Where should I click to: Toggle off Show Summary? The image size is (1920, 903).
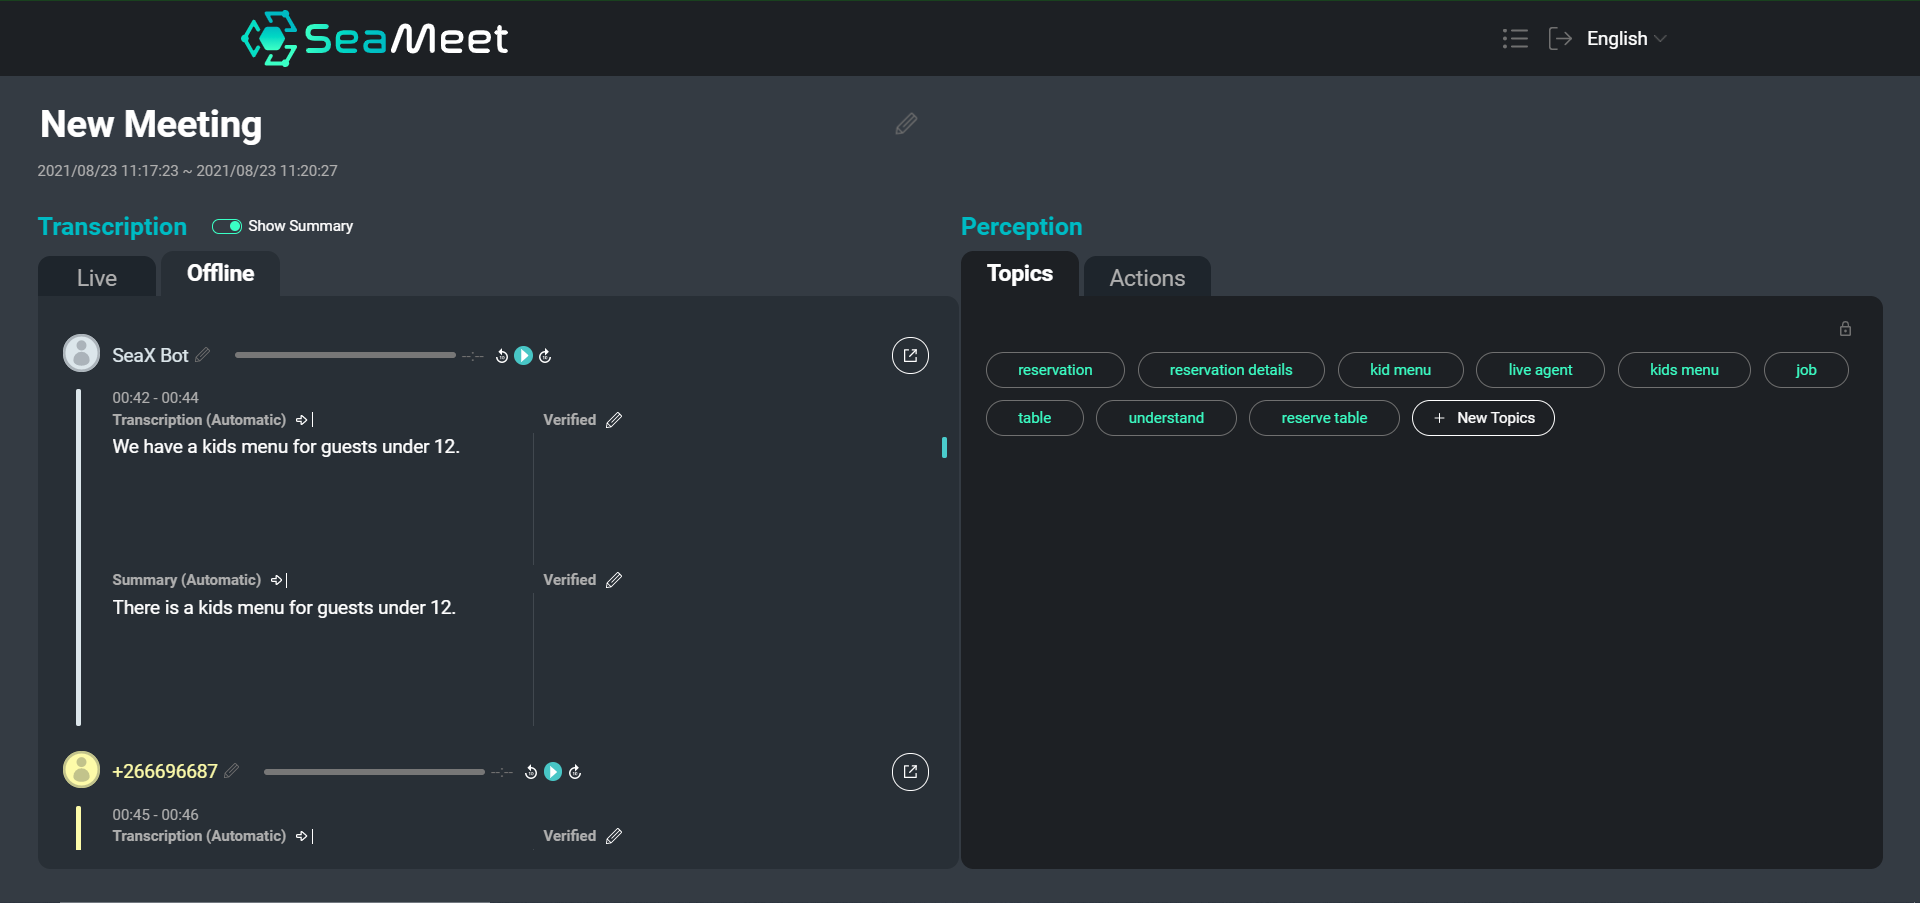tap(225, 226)
